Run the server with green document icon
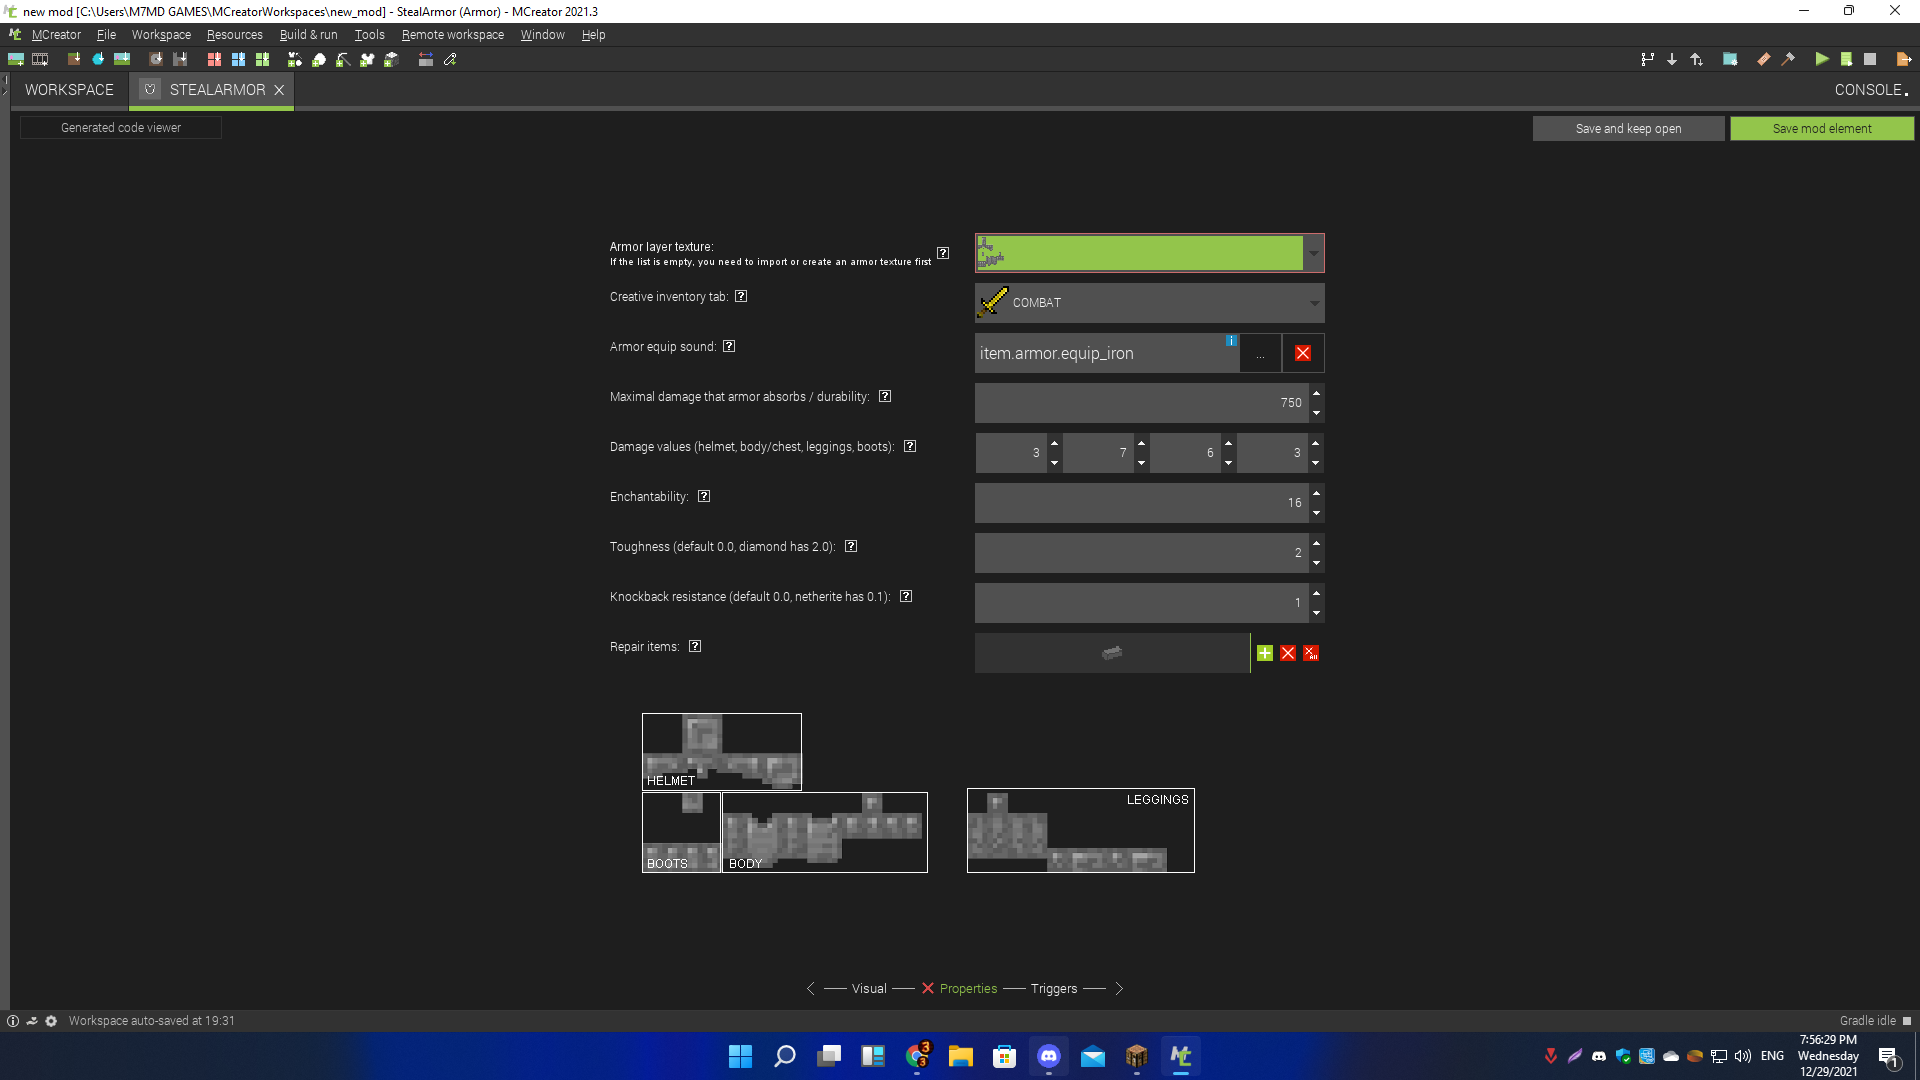This screenshot has width=1920, height=1080. pos(1846,60)
